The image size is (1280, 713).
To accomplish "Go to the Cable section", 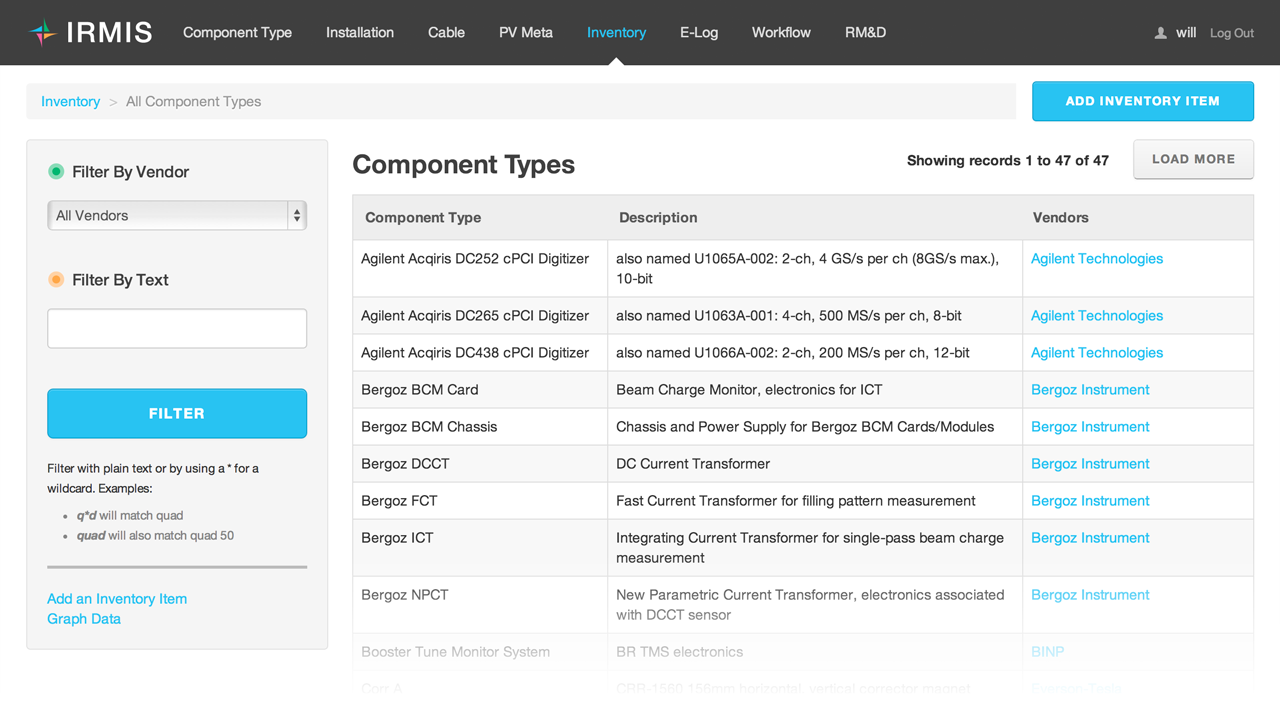I will pyautogui.click(x=446, y=33).
